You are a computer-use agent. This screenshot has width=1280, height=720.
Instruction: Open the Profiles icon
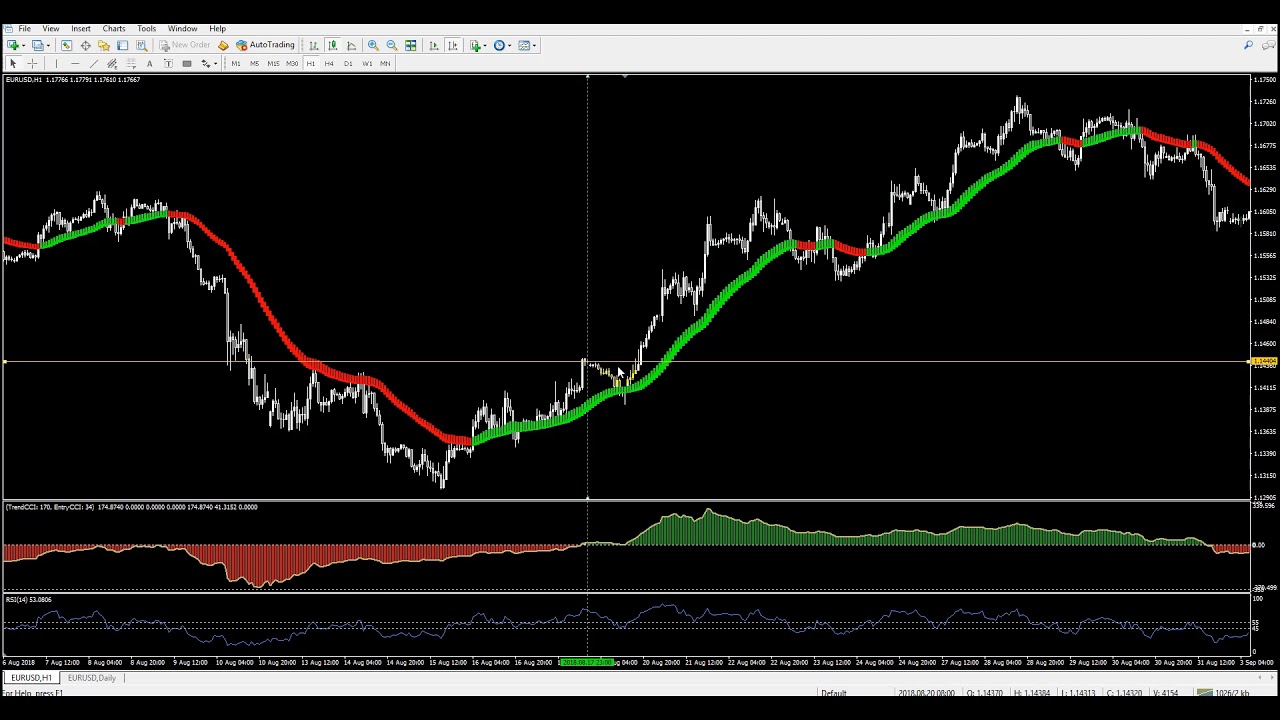pyautogui.click(x=37, y=45)
